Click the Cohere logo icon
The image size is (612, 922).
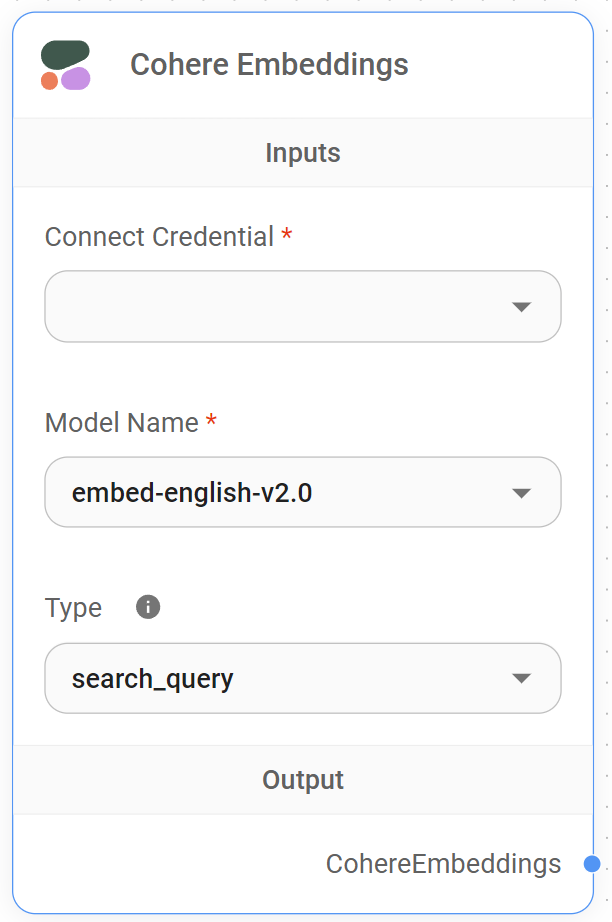click(x=66, y=65)
